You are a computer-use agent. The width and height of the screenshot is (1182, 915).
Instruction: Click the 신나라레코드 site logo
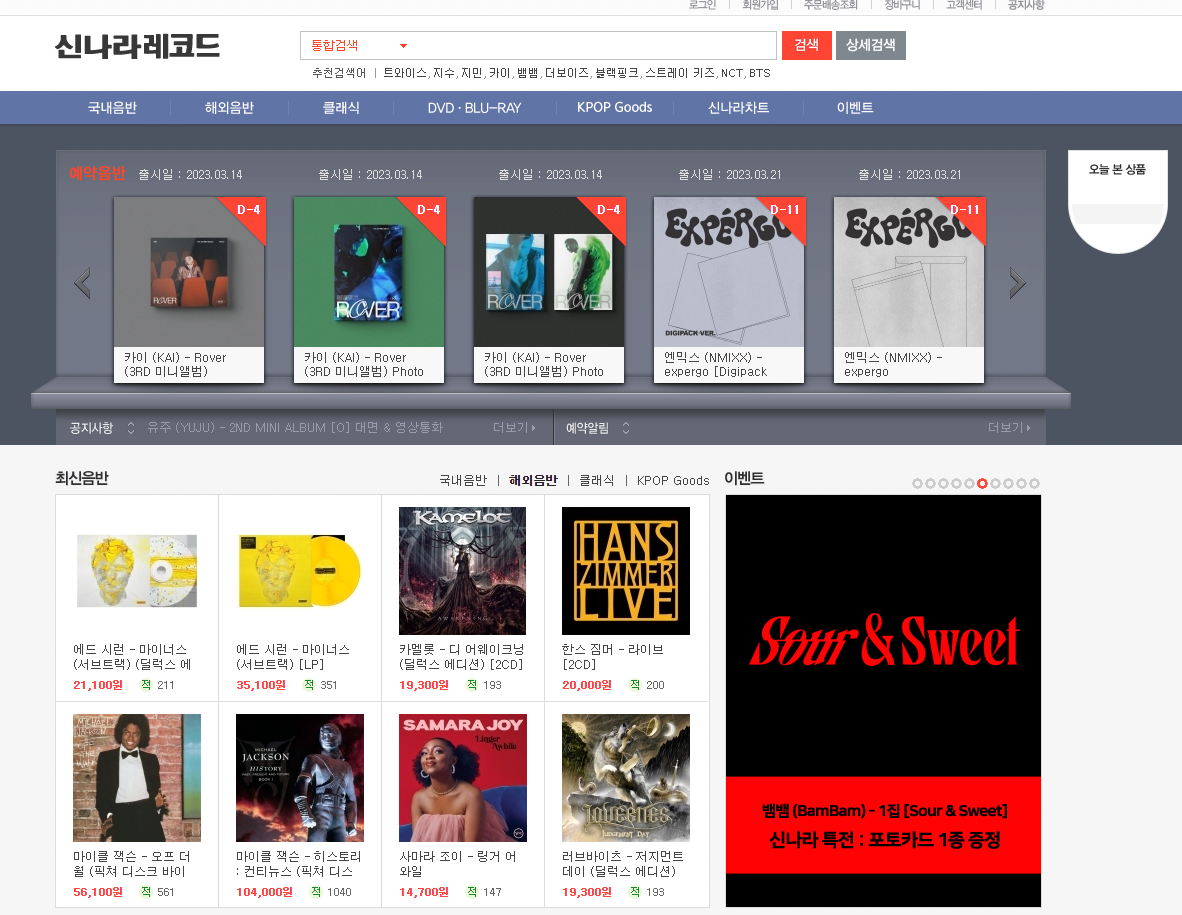[137, 47]
